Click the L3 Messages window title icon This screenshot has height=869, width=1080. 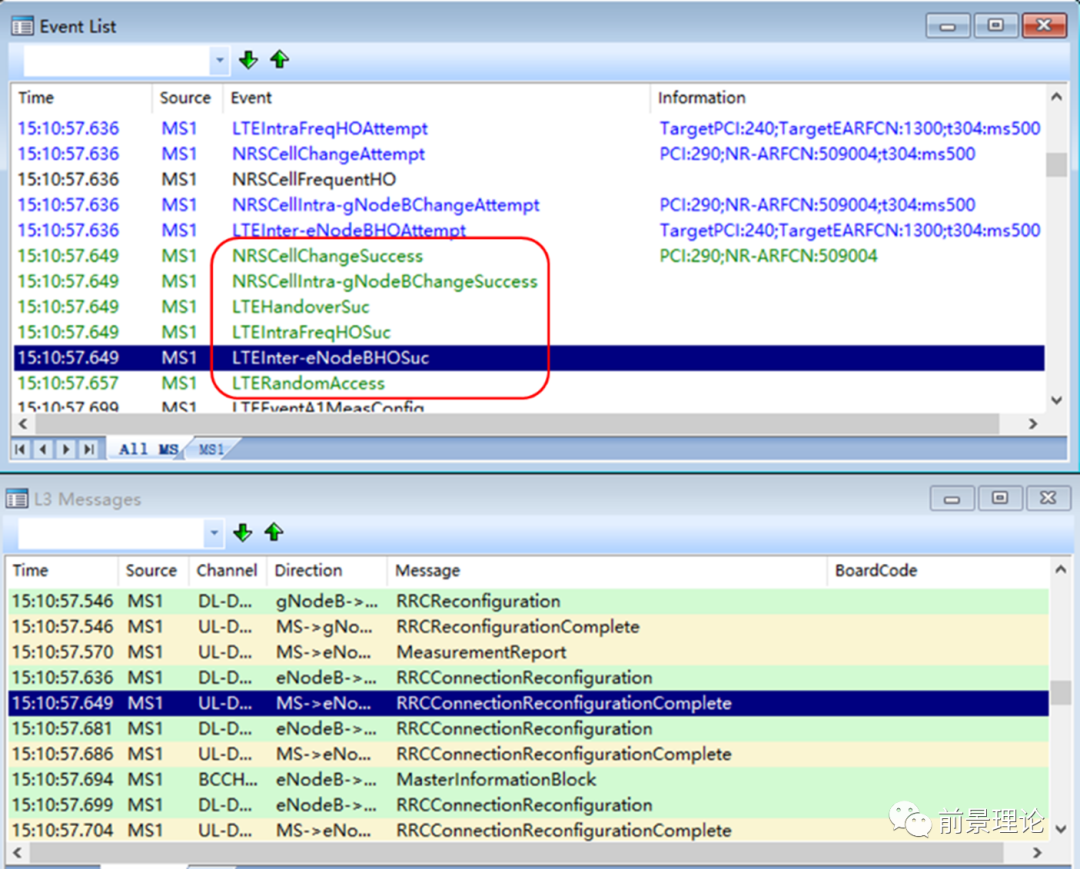17,499
